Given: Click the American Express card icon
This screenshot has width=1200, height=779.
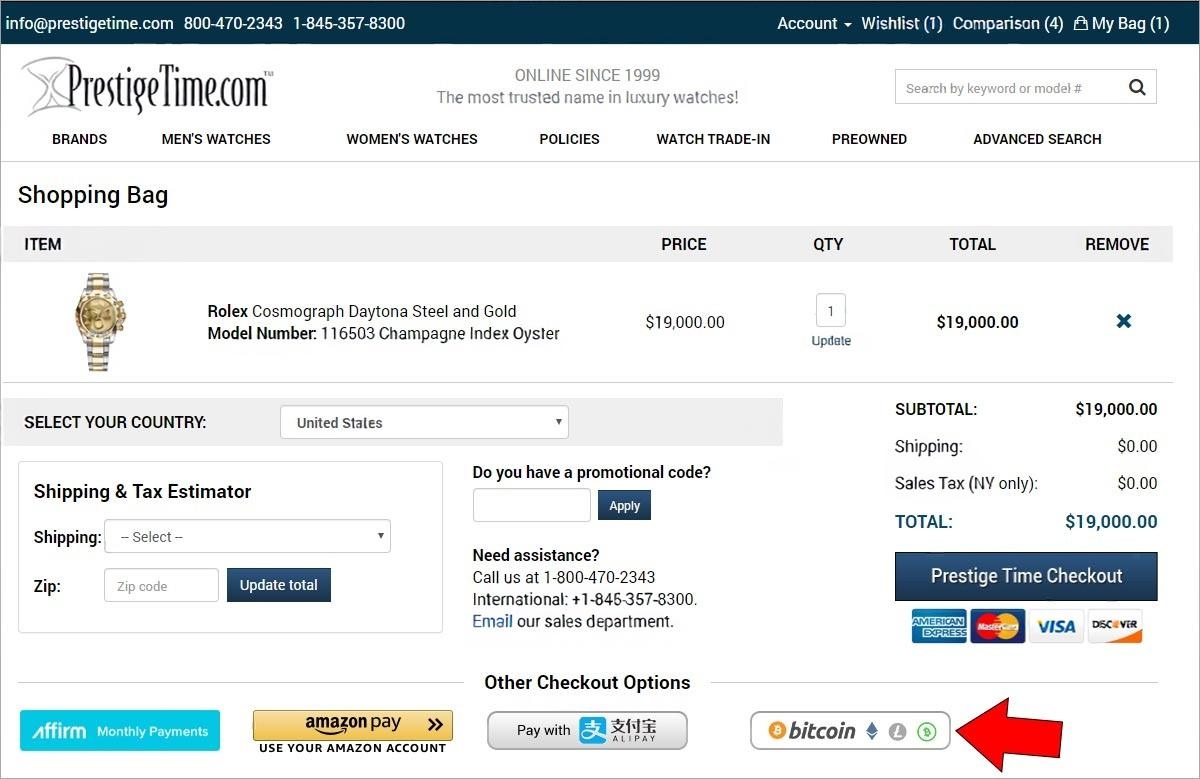Looking at the screenshot, I should [939, 626].
